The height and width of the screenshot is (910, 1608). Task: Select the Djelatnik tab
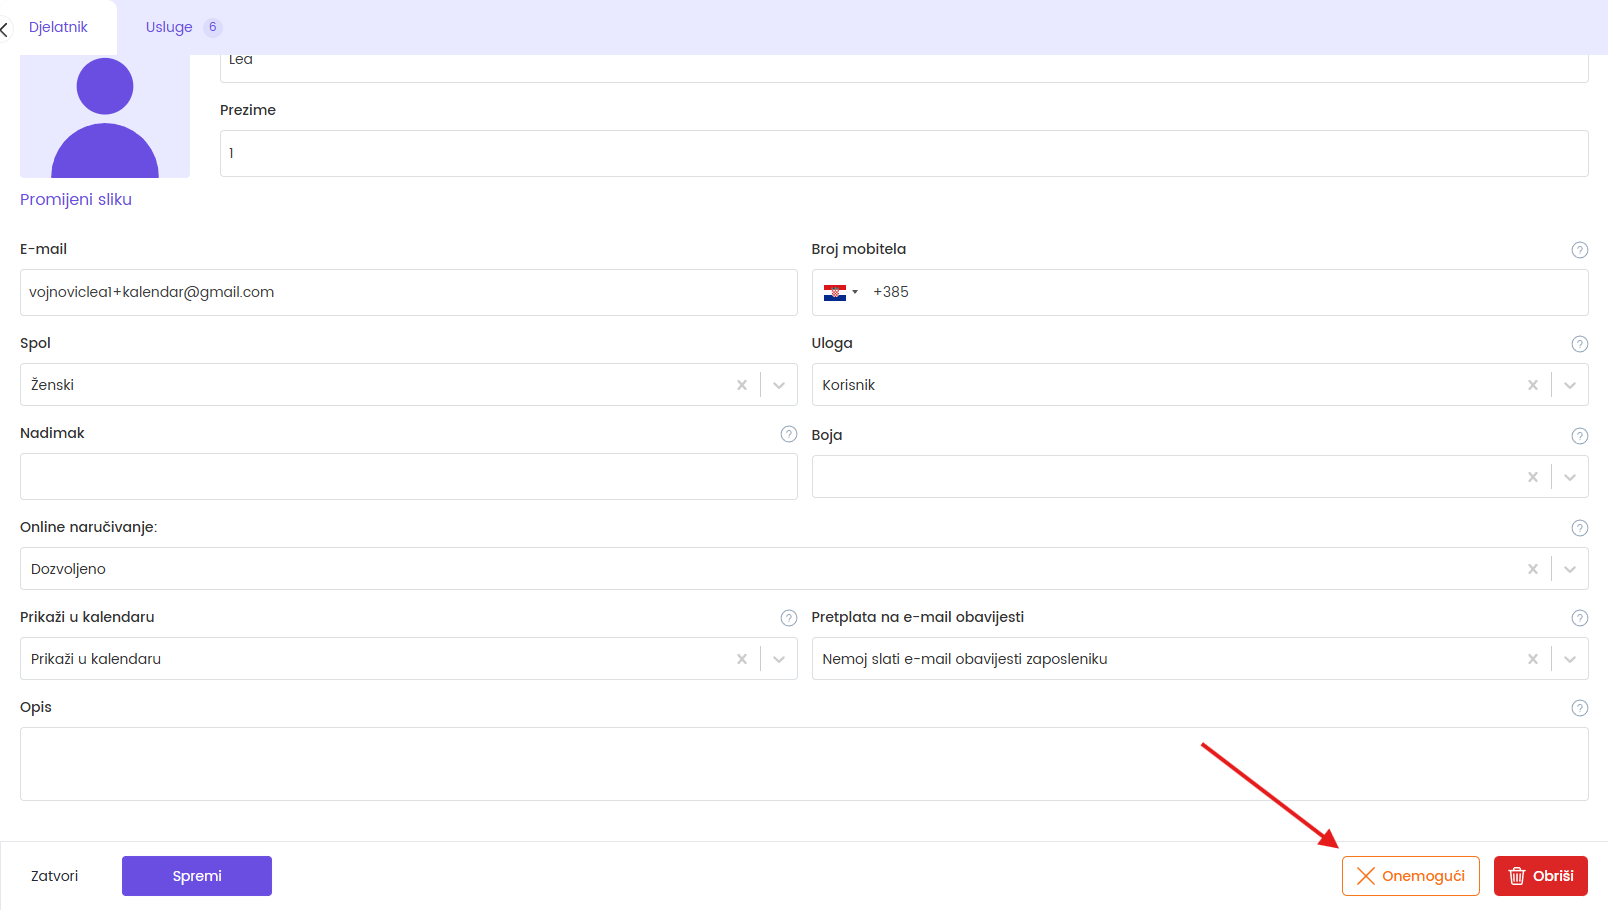pyautogui.click(x=58, y=27)
